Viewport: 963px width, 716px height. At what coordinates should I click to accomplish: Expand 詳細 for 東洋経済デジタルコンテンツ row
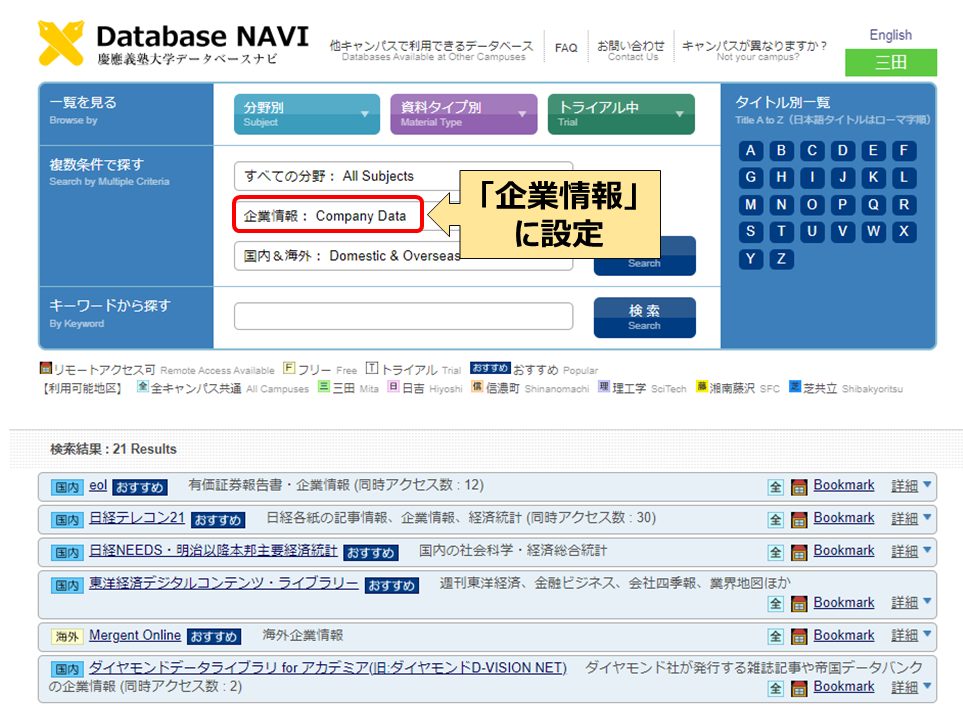click(x=911, y=603)
